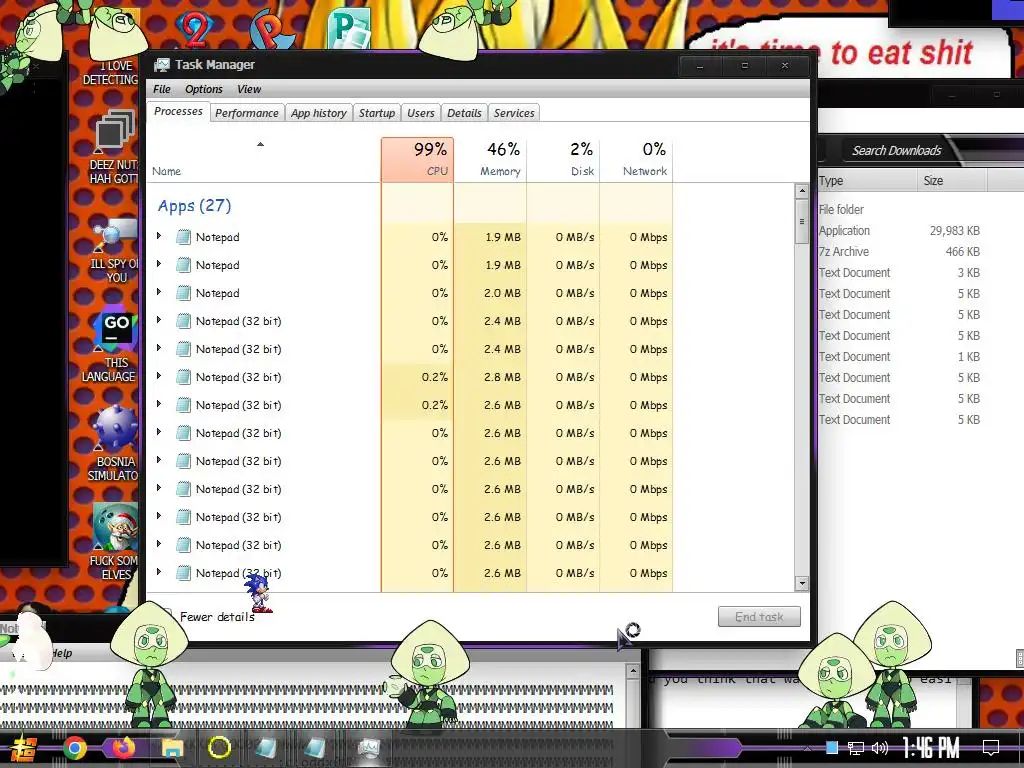Viewport: 1024px width, 768px height.
Task: Click the network icon in system tray
Action: tap(856, 748)
